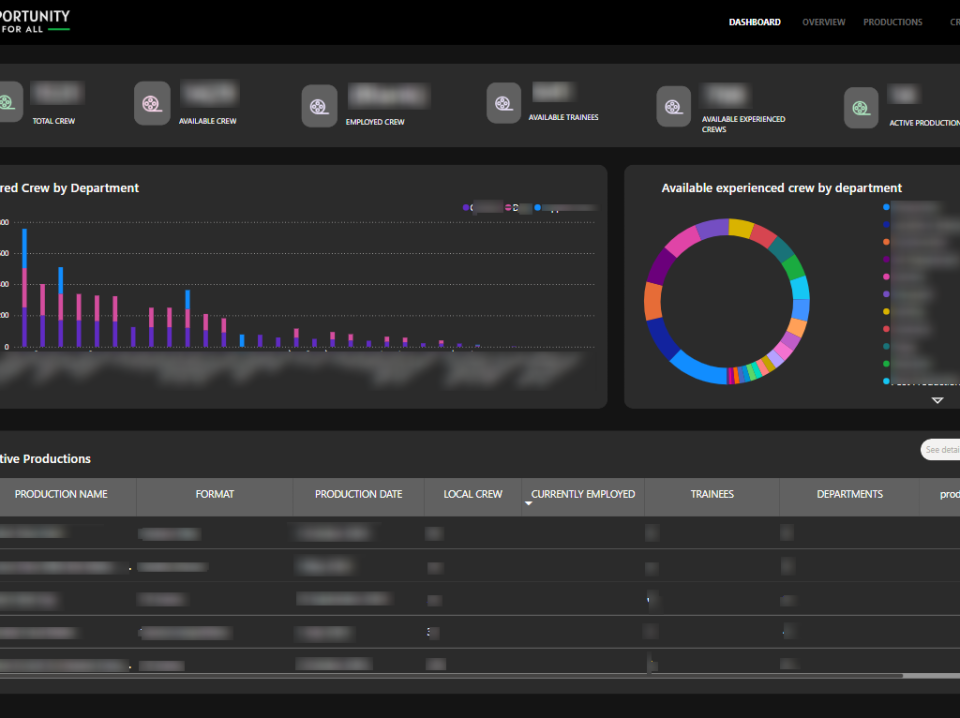This screenshot has width=960, height=718.
Task: Select the Total Crew label
Action: click(x=54, y=121)
